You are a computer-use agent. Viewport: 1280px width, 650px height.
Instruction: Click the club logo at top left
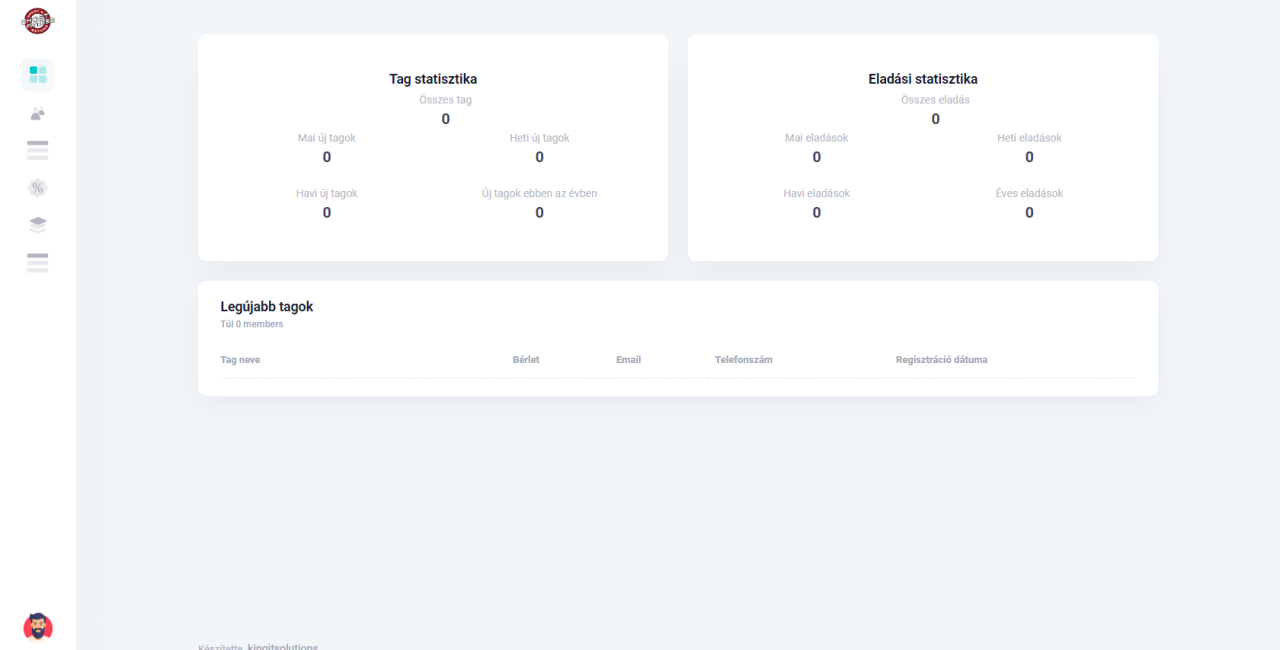click(37, 20)
